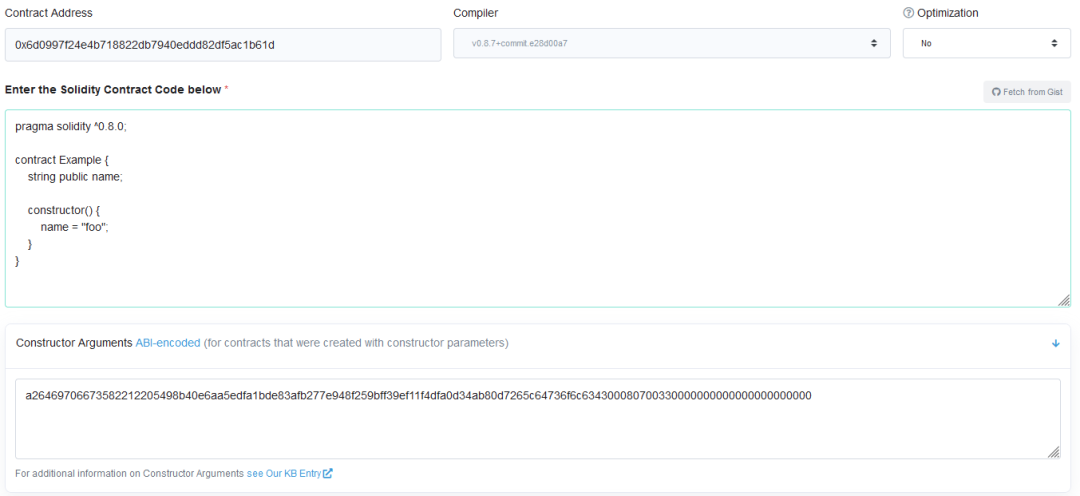This screenshot has width=1080, height=496.
Task: Open the Optimization No dropdown
Action: click(x=987, y=43)
